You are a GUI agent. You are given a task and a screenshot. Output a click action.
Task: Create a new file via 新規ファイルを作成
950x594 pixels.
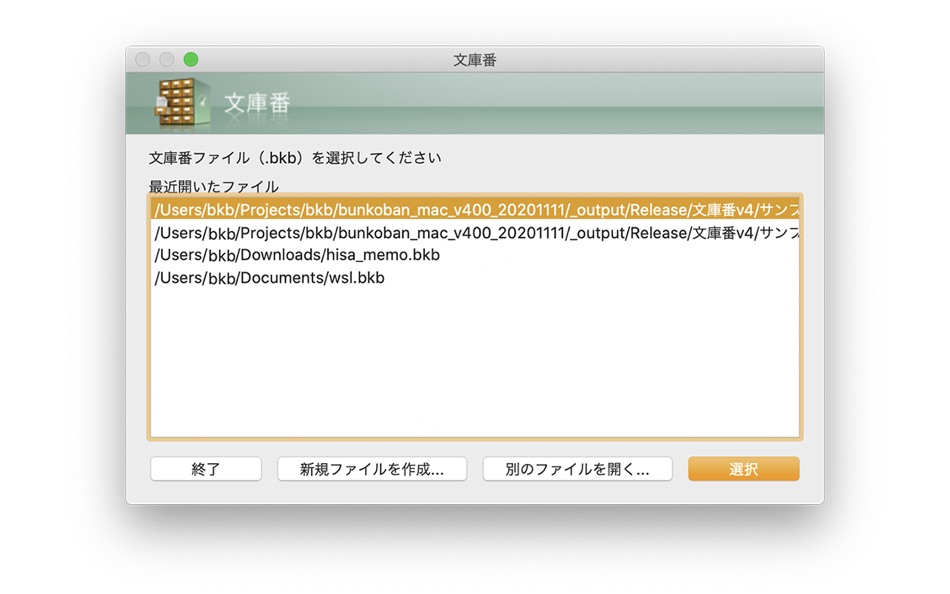pos(372,468)
